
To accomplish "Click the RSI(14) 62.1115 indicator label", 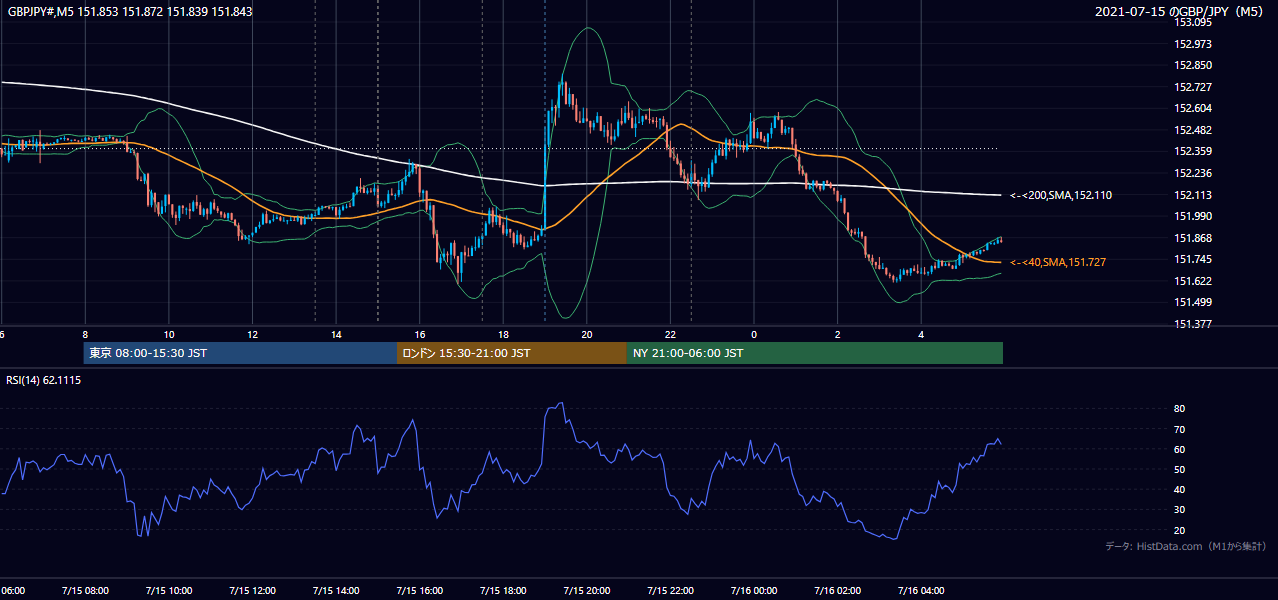I will click(44, 380).
